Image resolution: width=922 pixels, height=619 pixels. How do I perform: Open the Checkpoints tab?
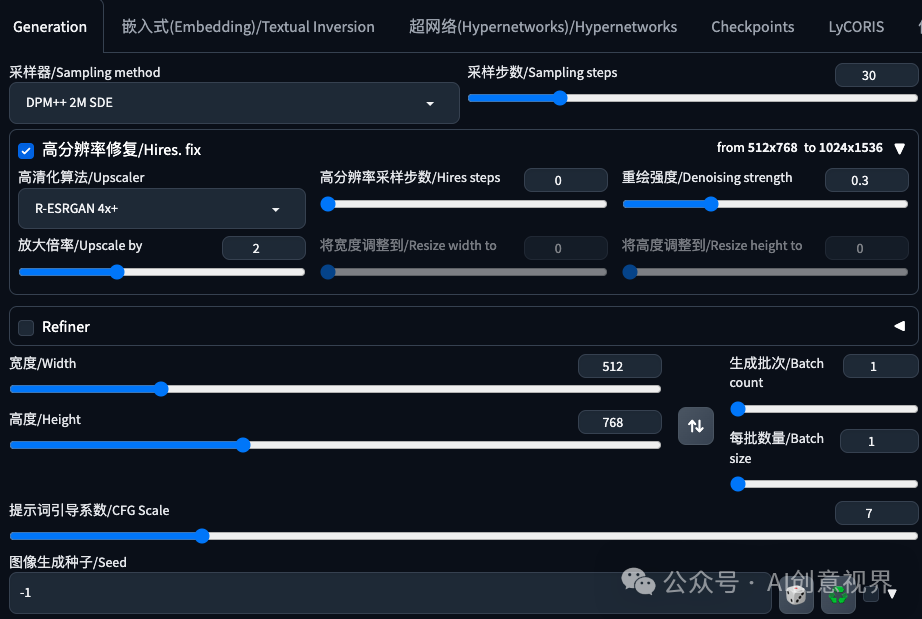click(753, 27)
